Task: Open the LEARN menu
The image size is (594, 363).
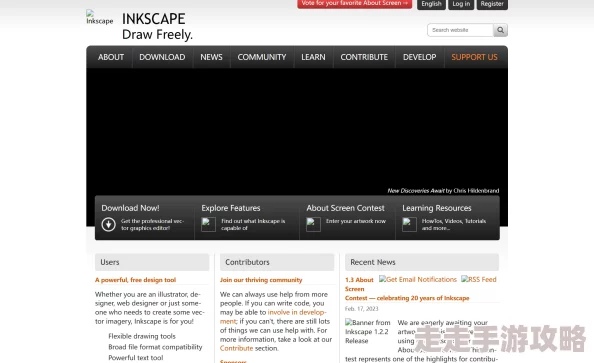Action: pyautogui.click(x=313, y=57)
